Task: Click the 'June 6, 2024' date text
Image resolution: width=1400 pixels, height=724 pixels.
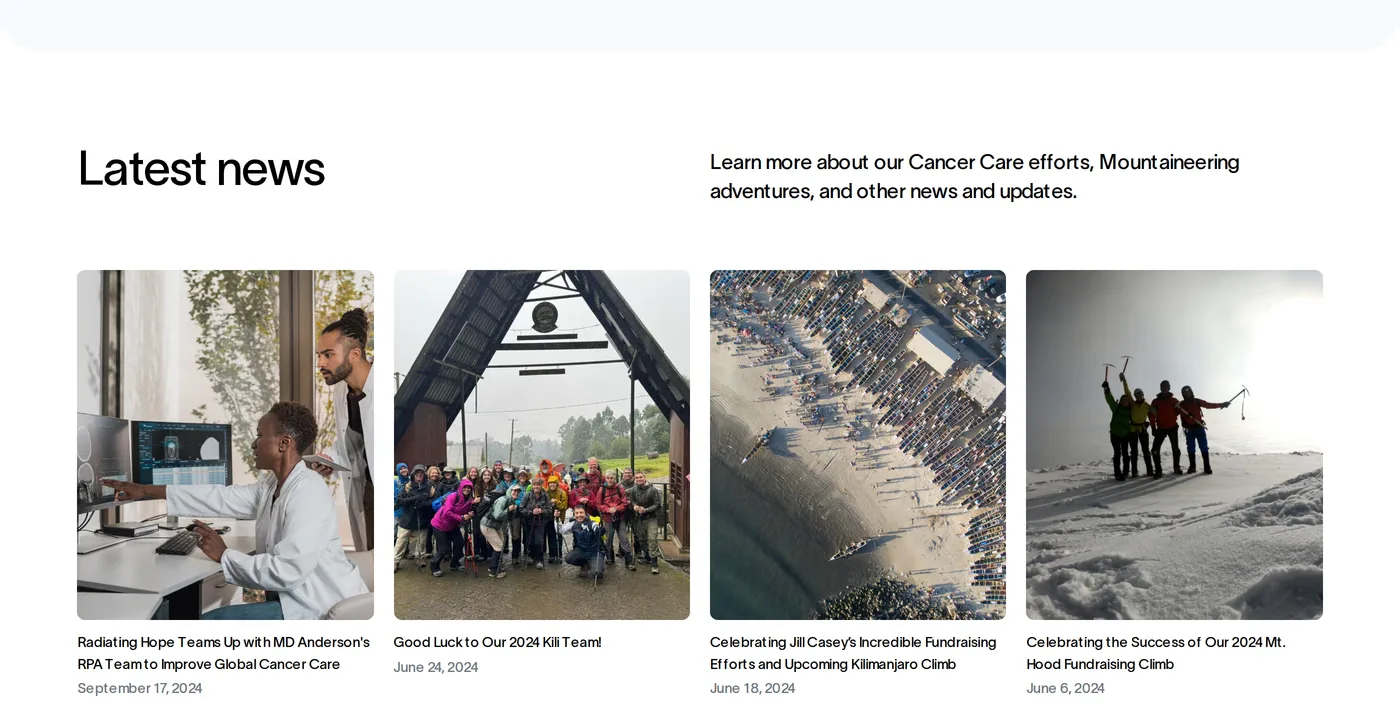Action: pyautogui.click(x=1065, y=688)
